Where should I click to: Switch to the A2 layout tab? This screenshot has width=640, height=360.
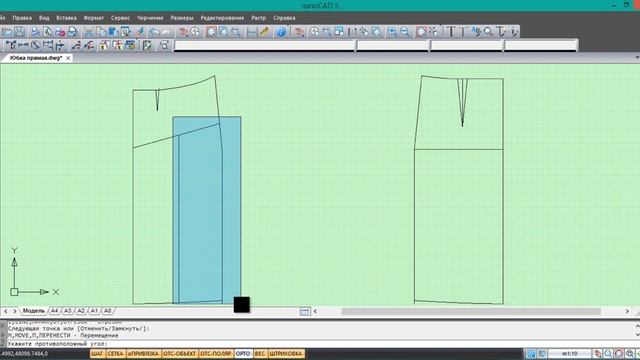pyautogui.click(x=81, y=311)
